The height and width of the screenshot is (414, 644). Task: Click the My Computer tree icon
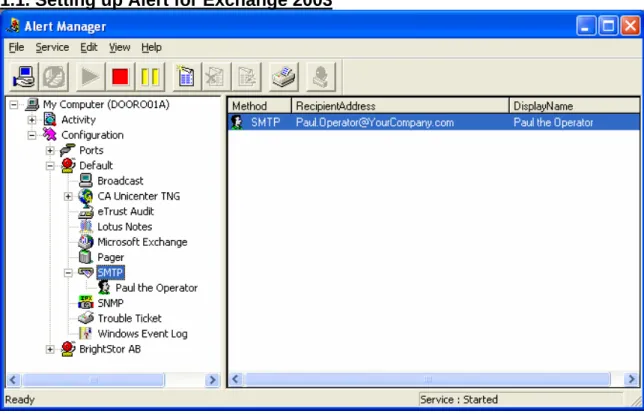coord(32,105)
